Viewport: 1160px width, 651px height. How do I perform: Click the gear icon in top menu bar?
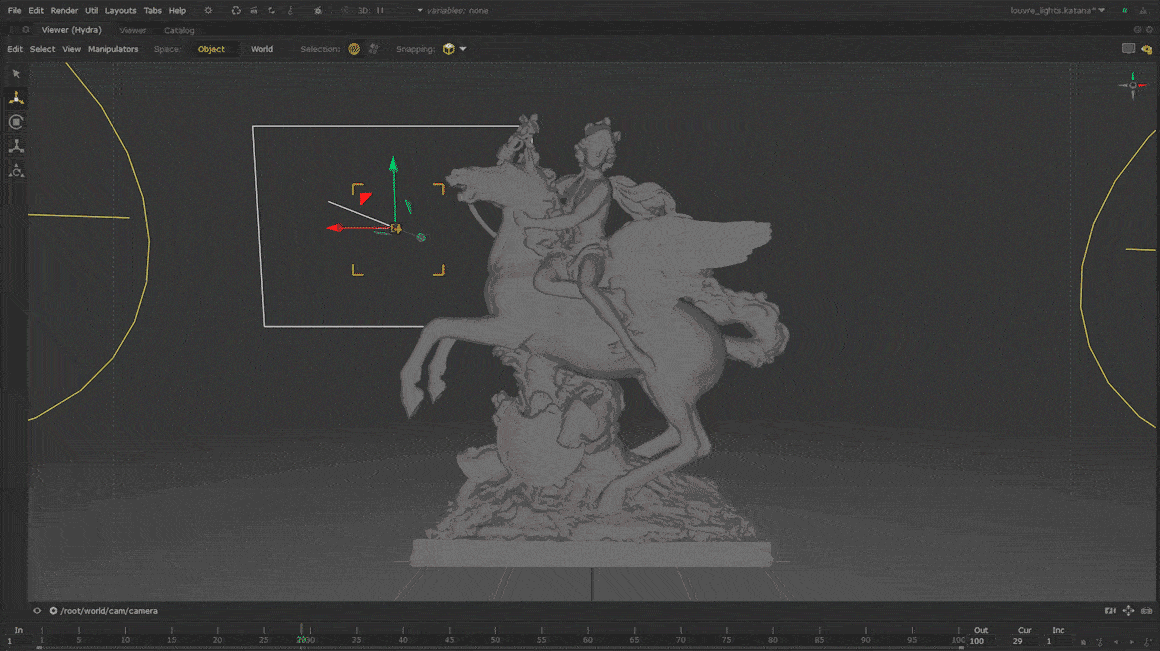[x=208, y=11]
